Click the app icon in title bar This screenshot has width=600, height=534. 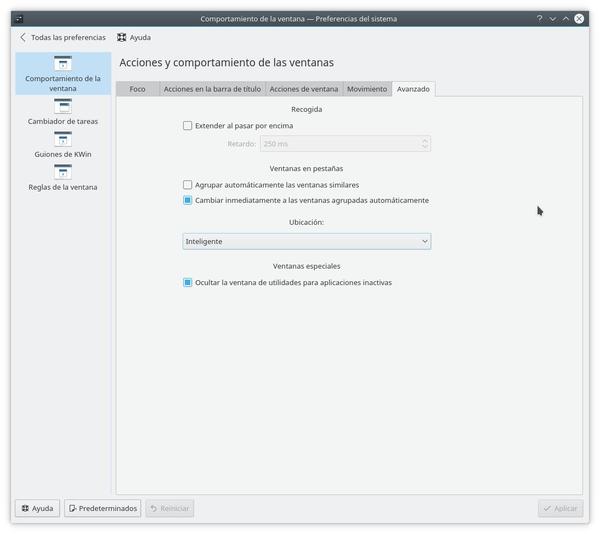tap(19, 18)
